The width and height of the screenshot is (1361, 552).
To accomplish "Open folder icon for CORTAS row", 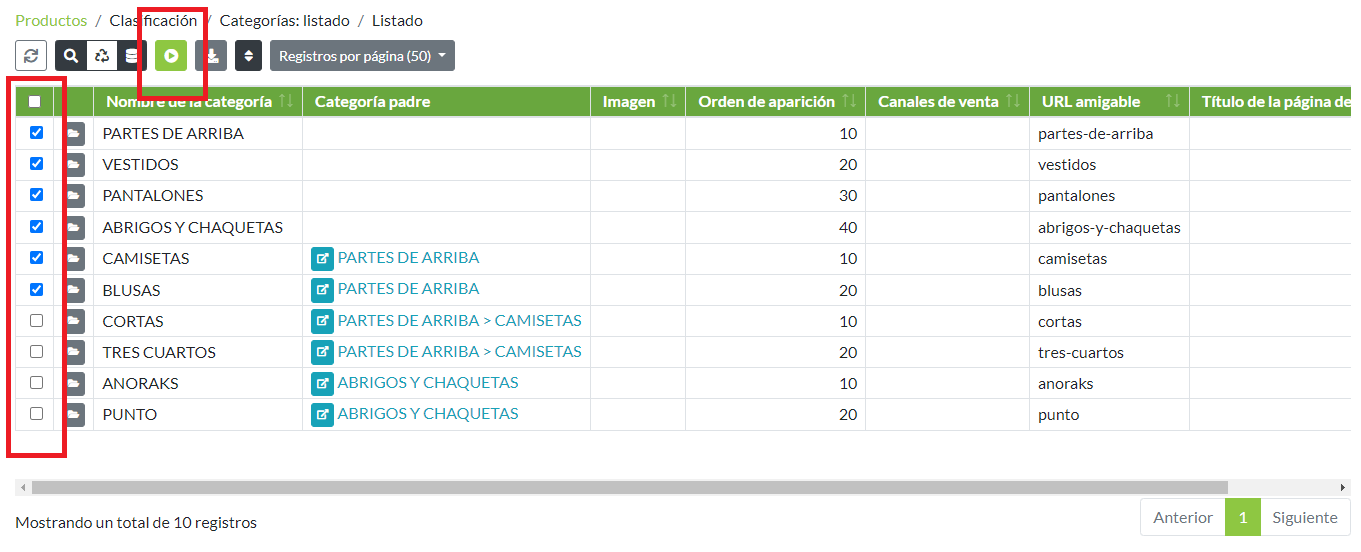I will point(74,322).
